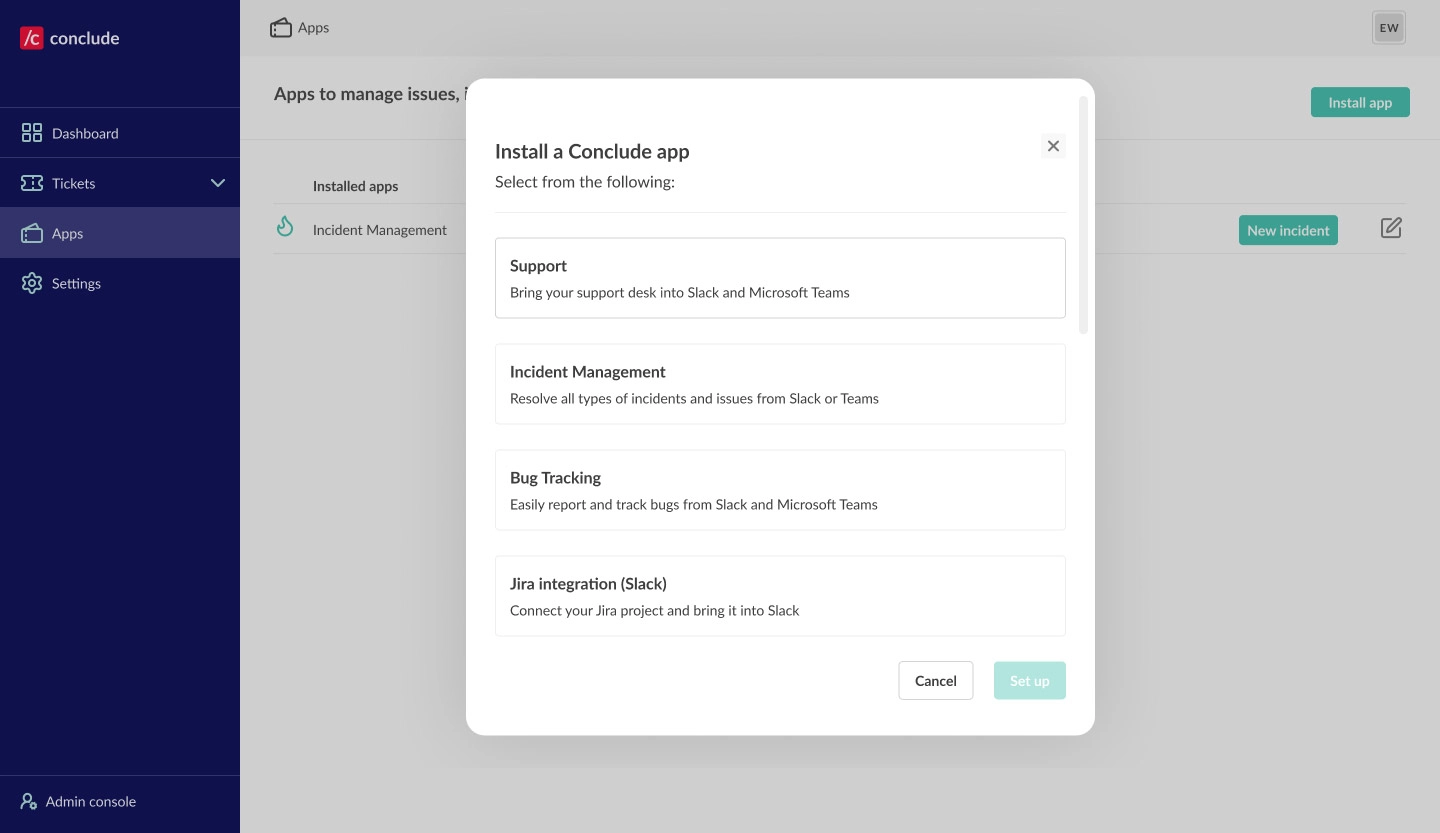Select the Support app option
The image size is (1440, 833).
click(780, 278)
